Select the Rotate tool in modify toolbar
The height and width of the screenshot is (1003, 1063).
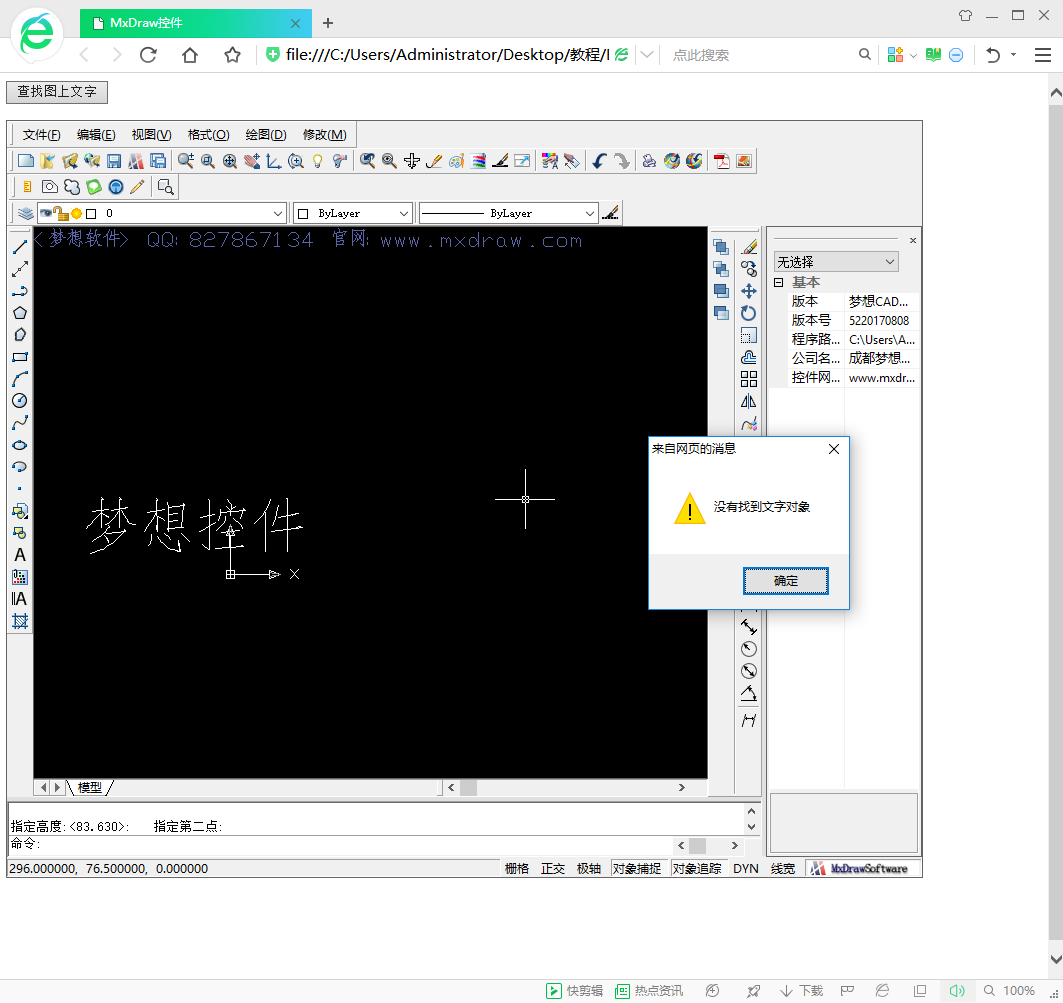(x=748, y=313)
